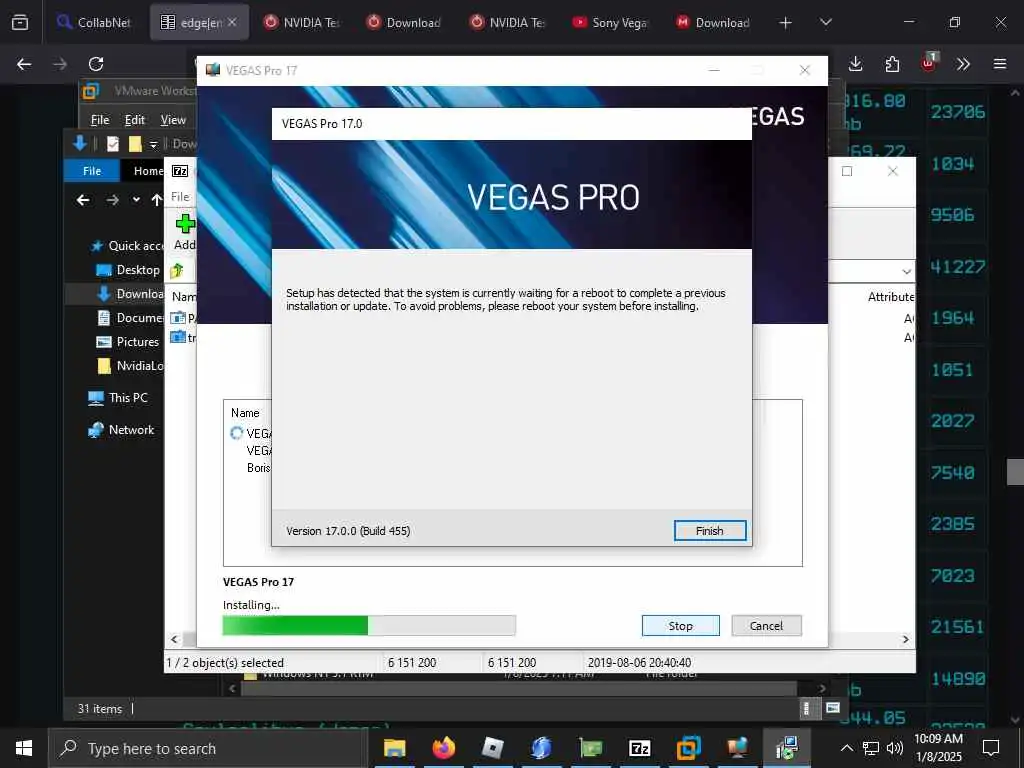Show hidden system tray icons
1024x768 pixels.
(846, 748)
